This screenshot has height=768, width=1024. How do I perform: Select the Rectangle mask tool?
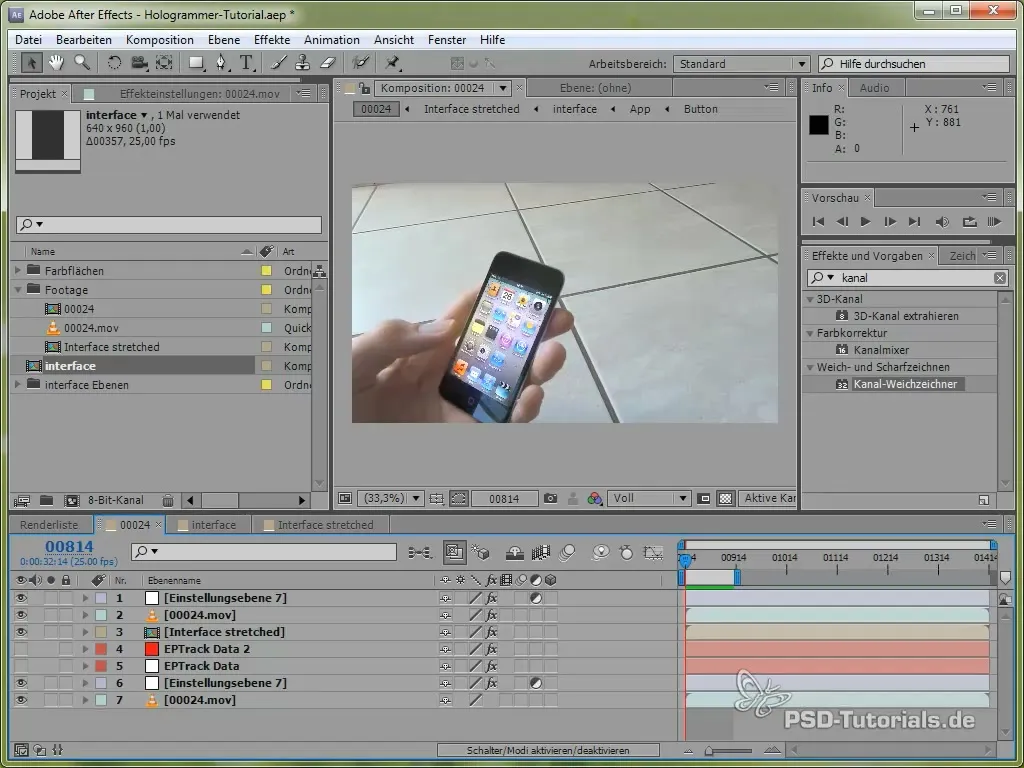tap(196, 63)
